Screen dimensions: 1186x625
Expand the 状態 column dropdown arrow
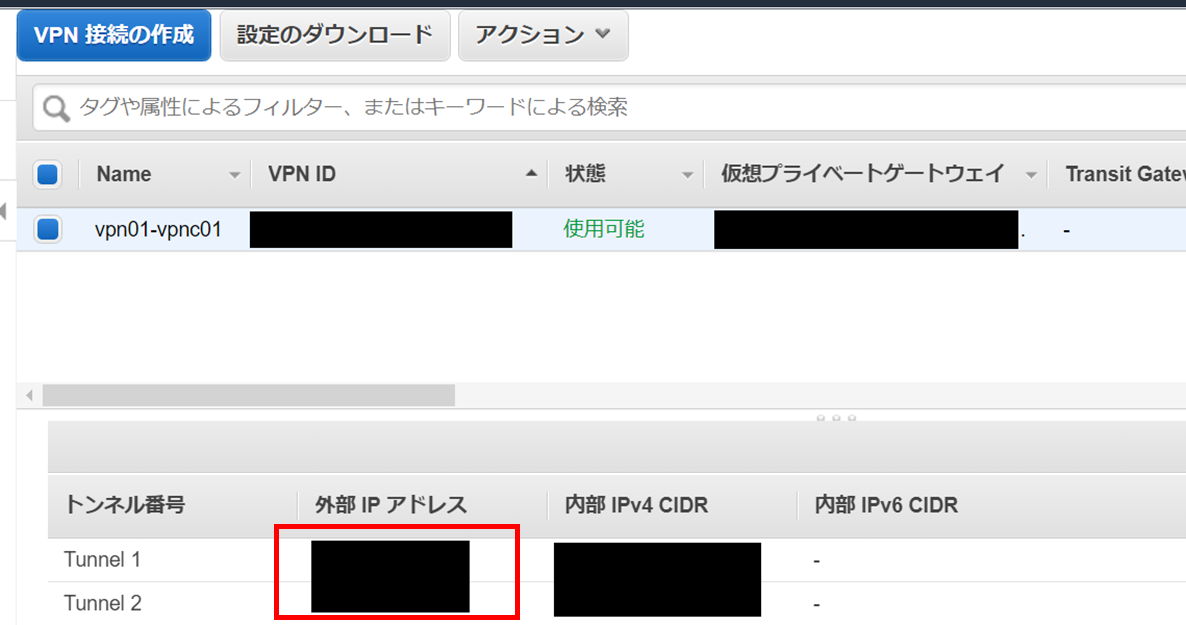[x=688, y=175]
